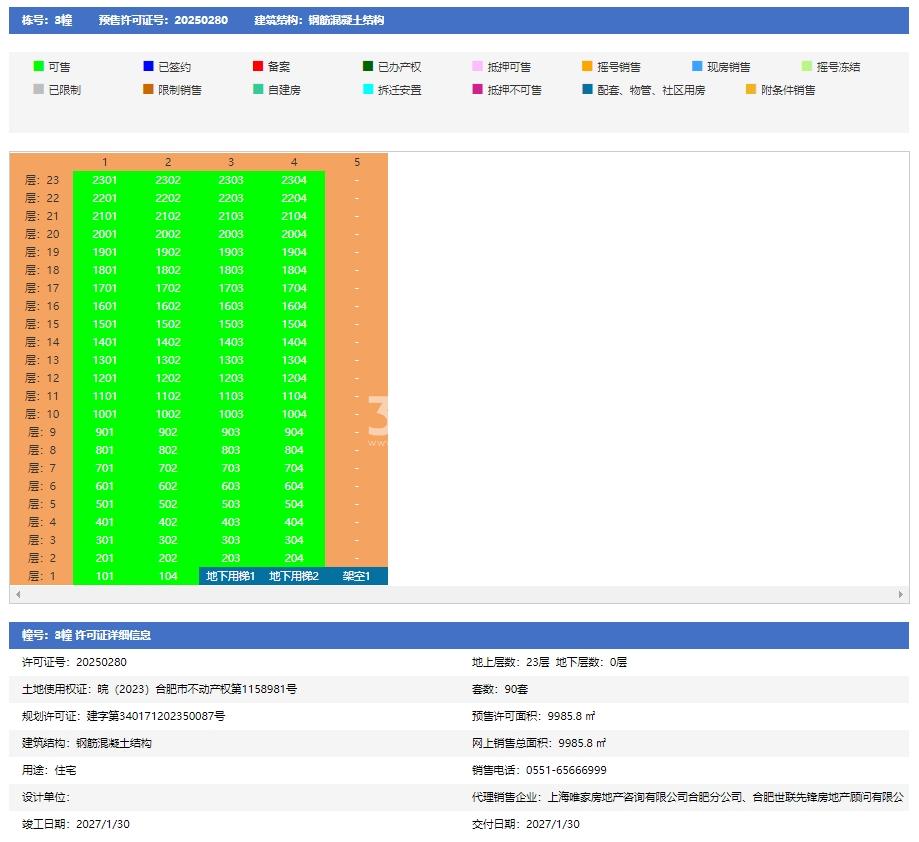
Task: Click the orange 摇号销售 legend swatch
Action: pyautogui.click(x=587, y=66)
